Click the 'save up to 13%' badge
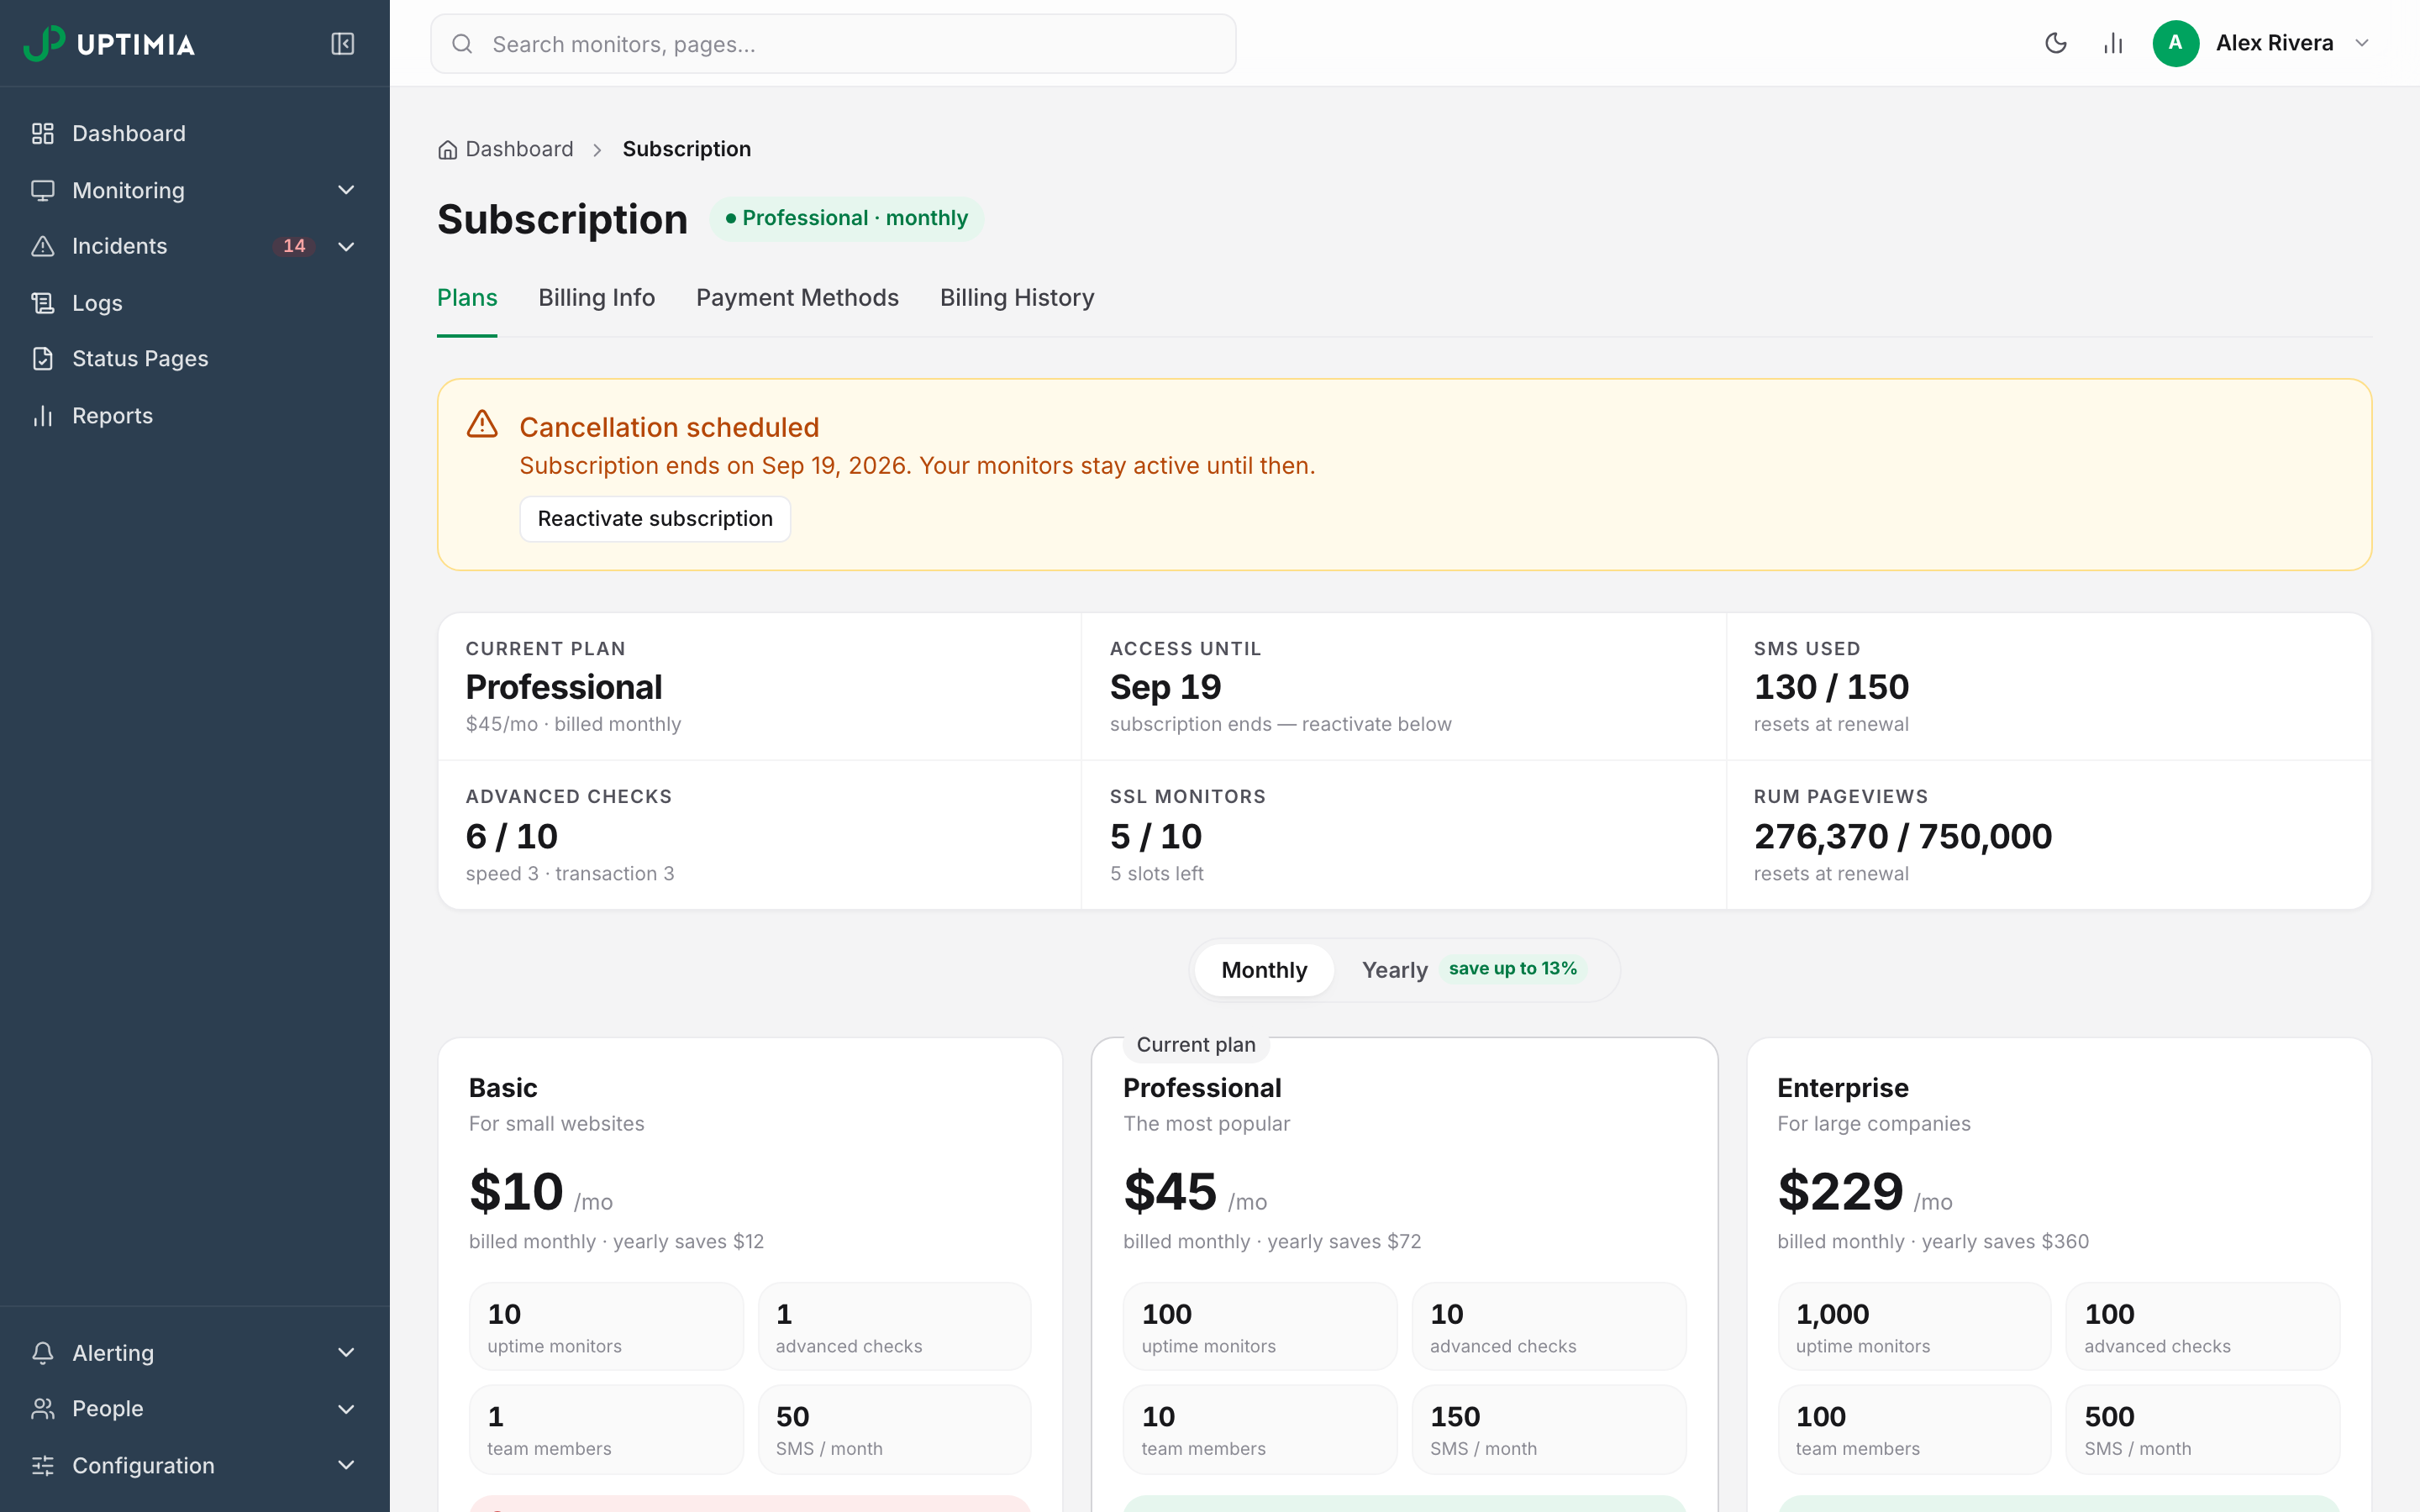The width and height of the screenshot is (2420, 1512). coord(1512,968)
